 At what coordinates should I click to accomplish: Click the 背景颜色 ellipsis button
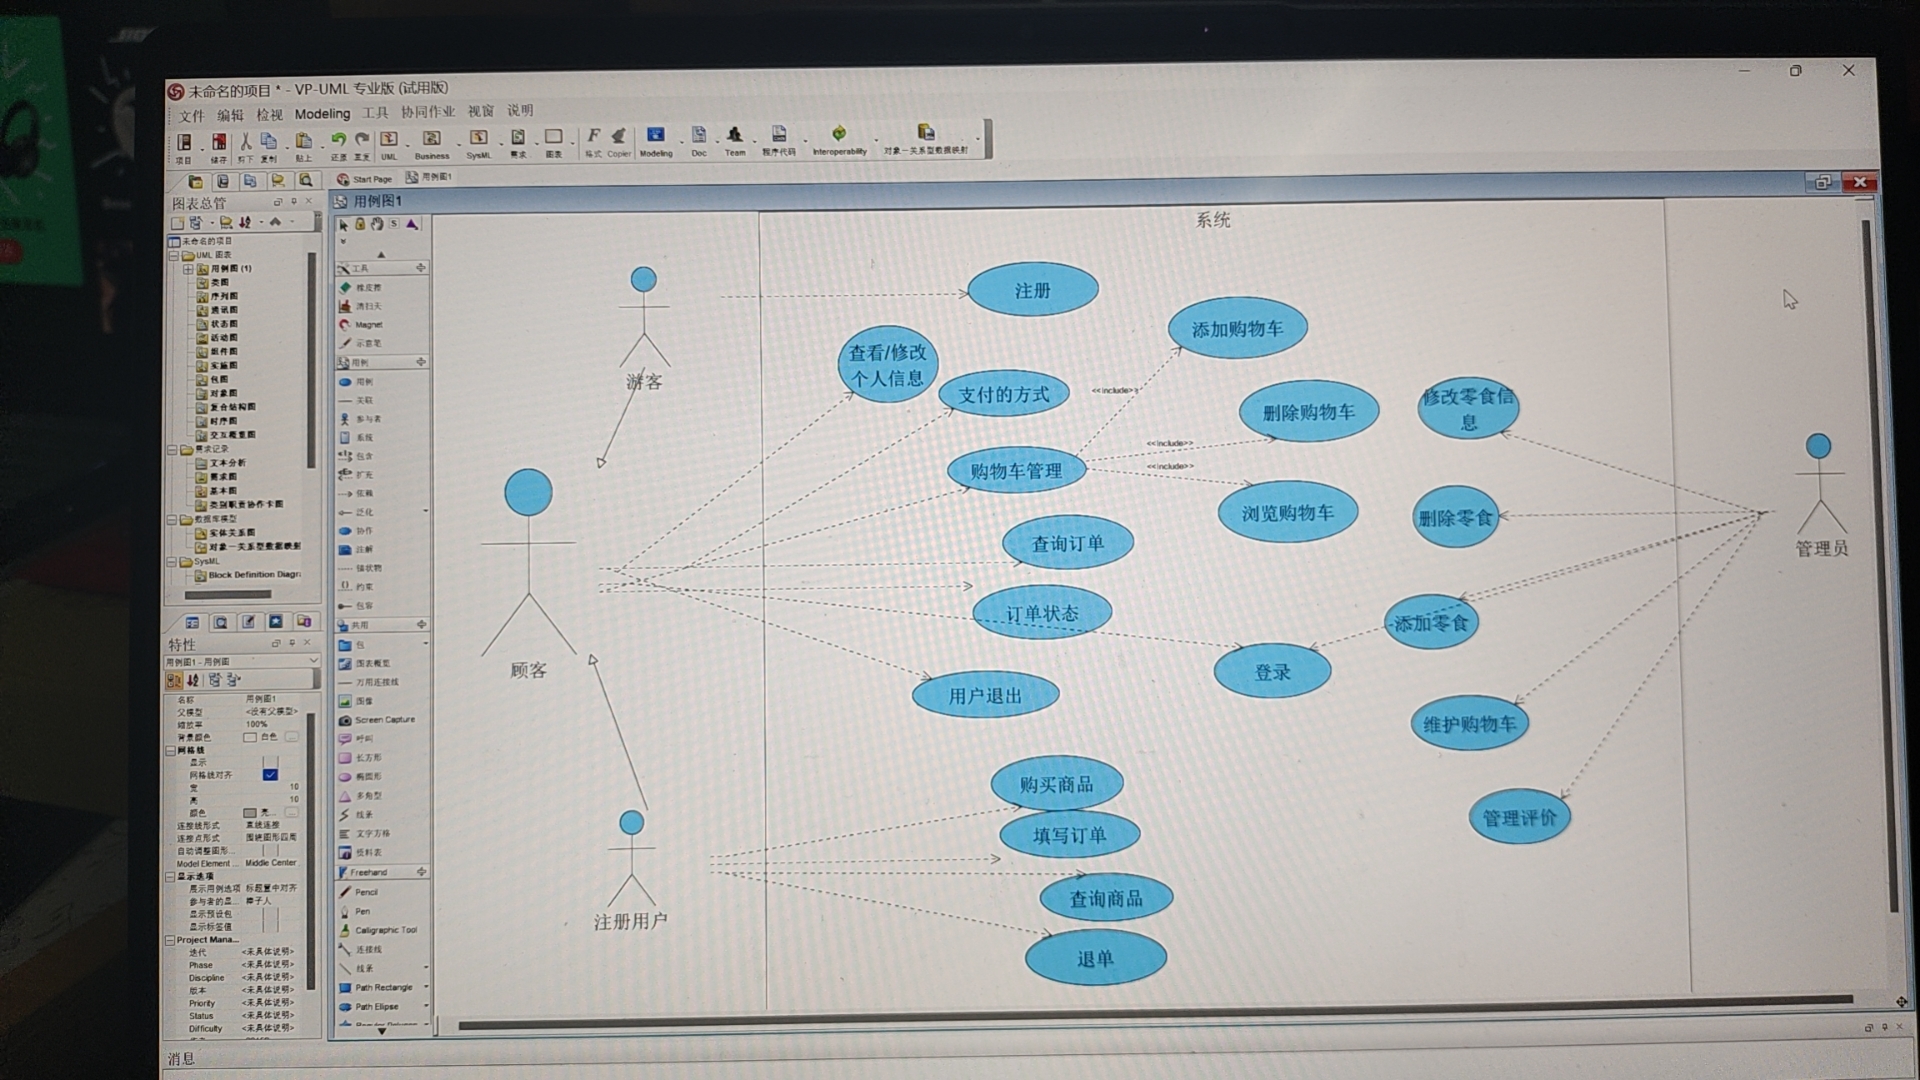pos(292,737)
